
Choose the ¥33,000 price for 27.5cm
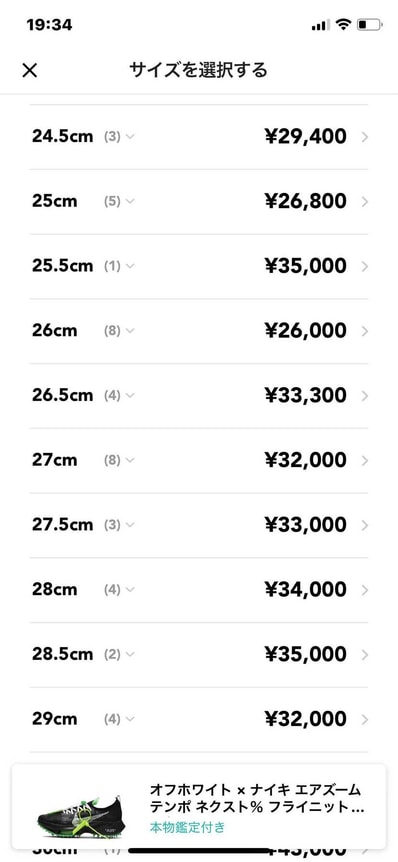tap(306, 525)
